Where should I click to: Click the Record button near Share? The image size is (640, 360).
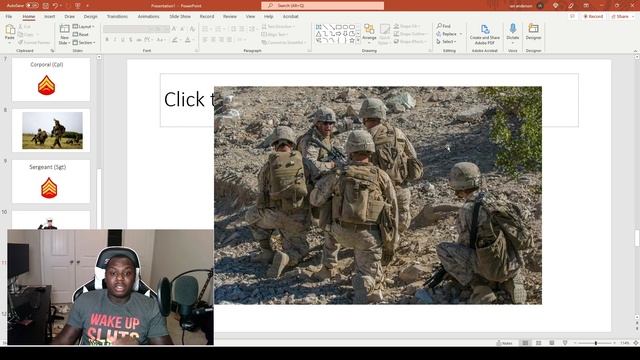click(593, 16)
